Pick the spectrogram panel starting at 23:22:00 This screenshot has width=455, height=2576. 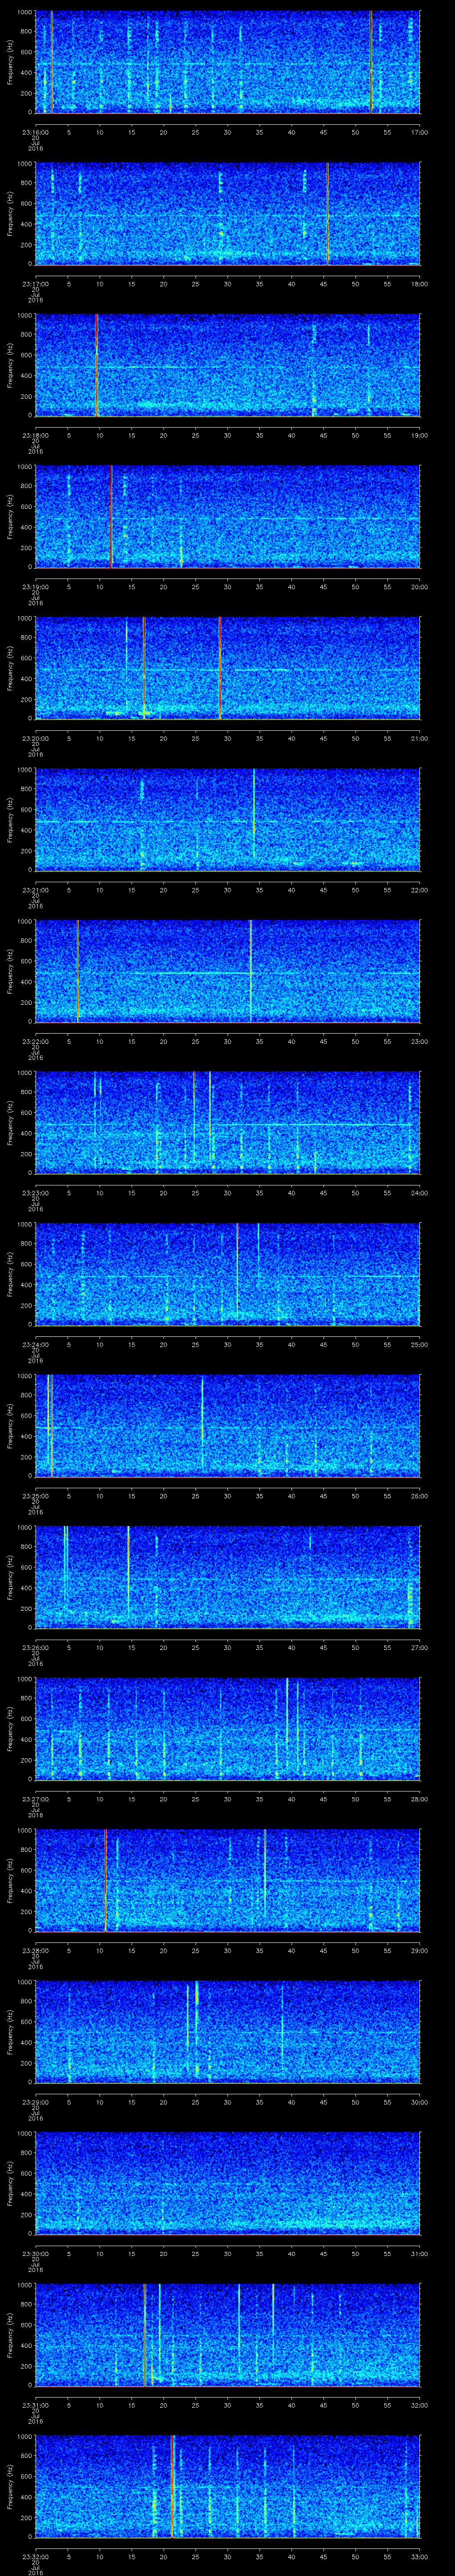228,971
